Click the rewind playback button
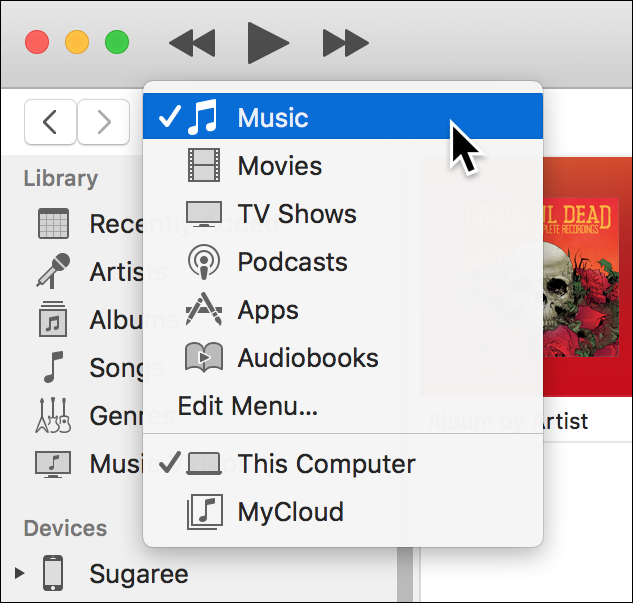633x603 pixels. 192,43
